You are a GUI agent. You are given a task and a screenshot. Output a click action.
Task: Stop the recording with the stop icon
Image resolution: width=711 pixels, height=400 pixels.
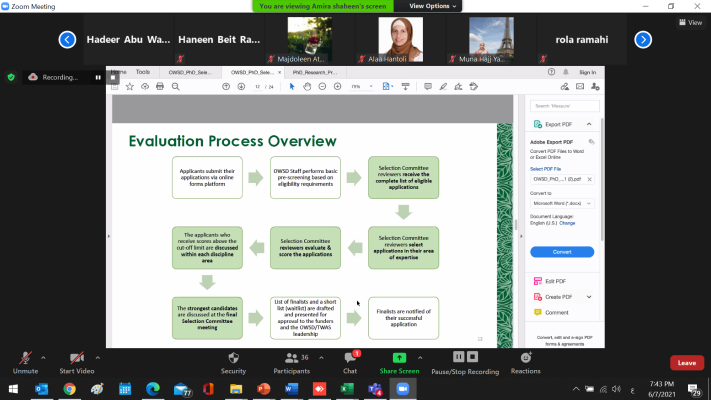tap(474, 356)
